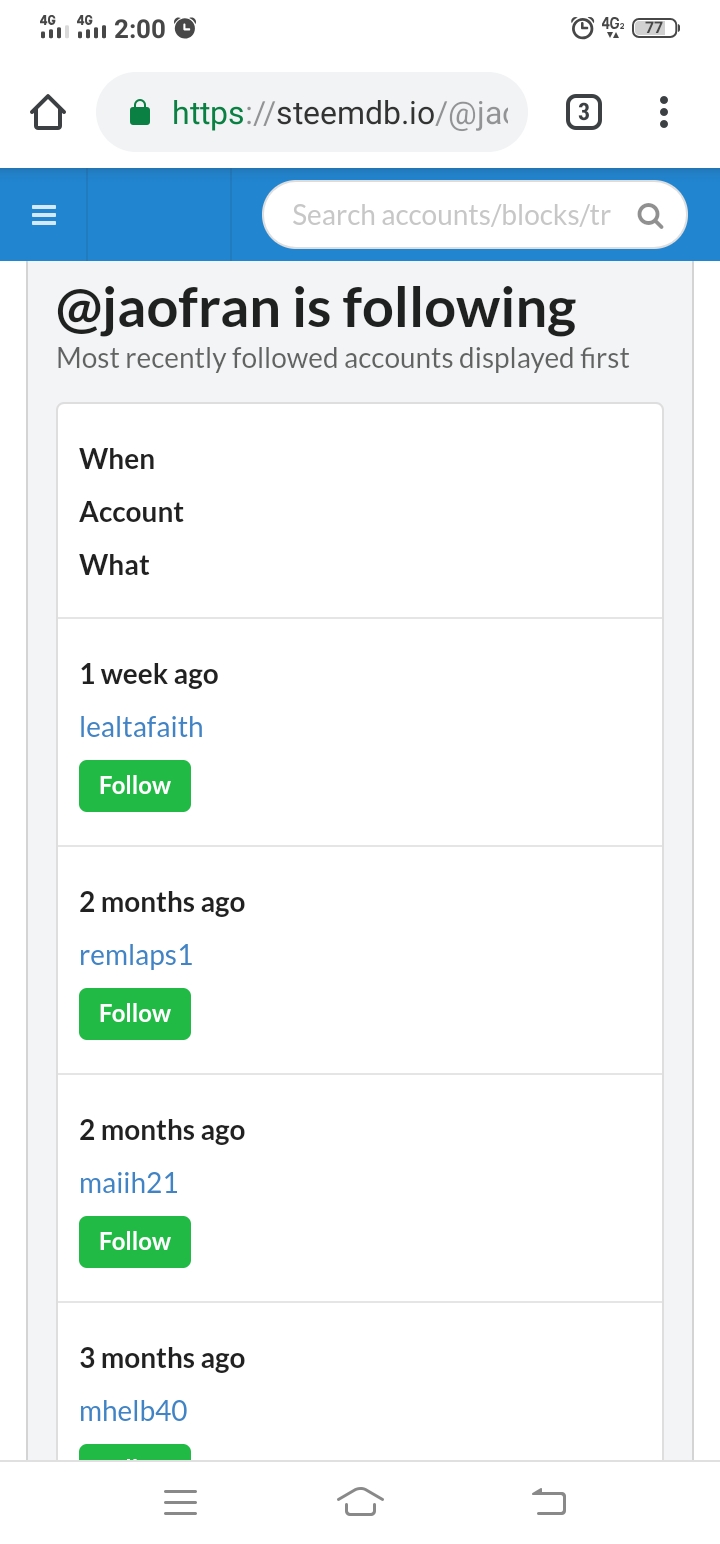Click the Account column header

(x=132, y=512)
